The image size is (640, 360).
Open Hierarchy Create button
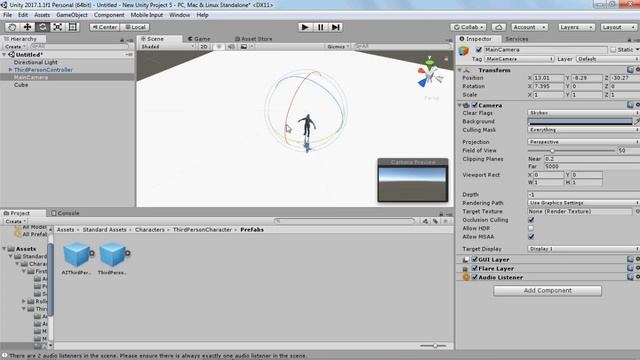pyautogui.click(x=15, y=47)
